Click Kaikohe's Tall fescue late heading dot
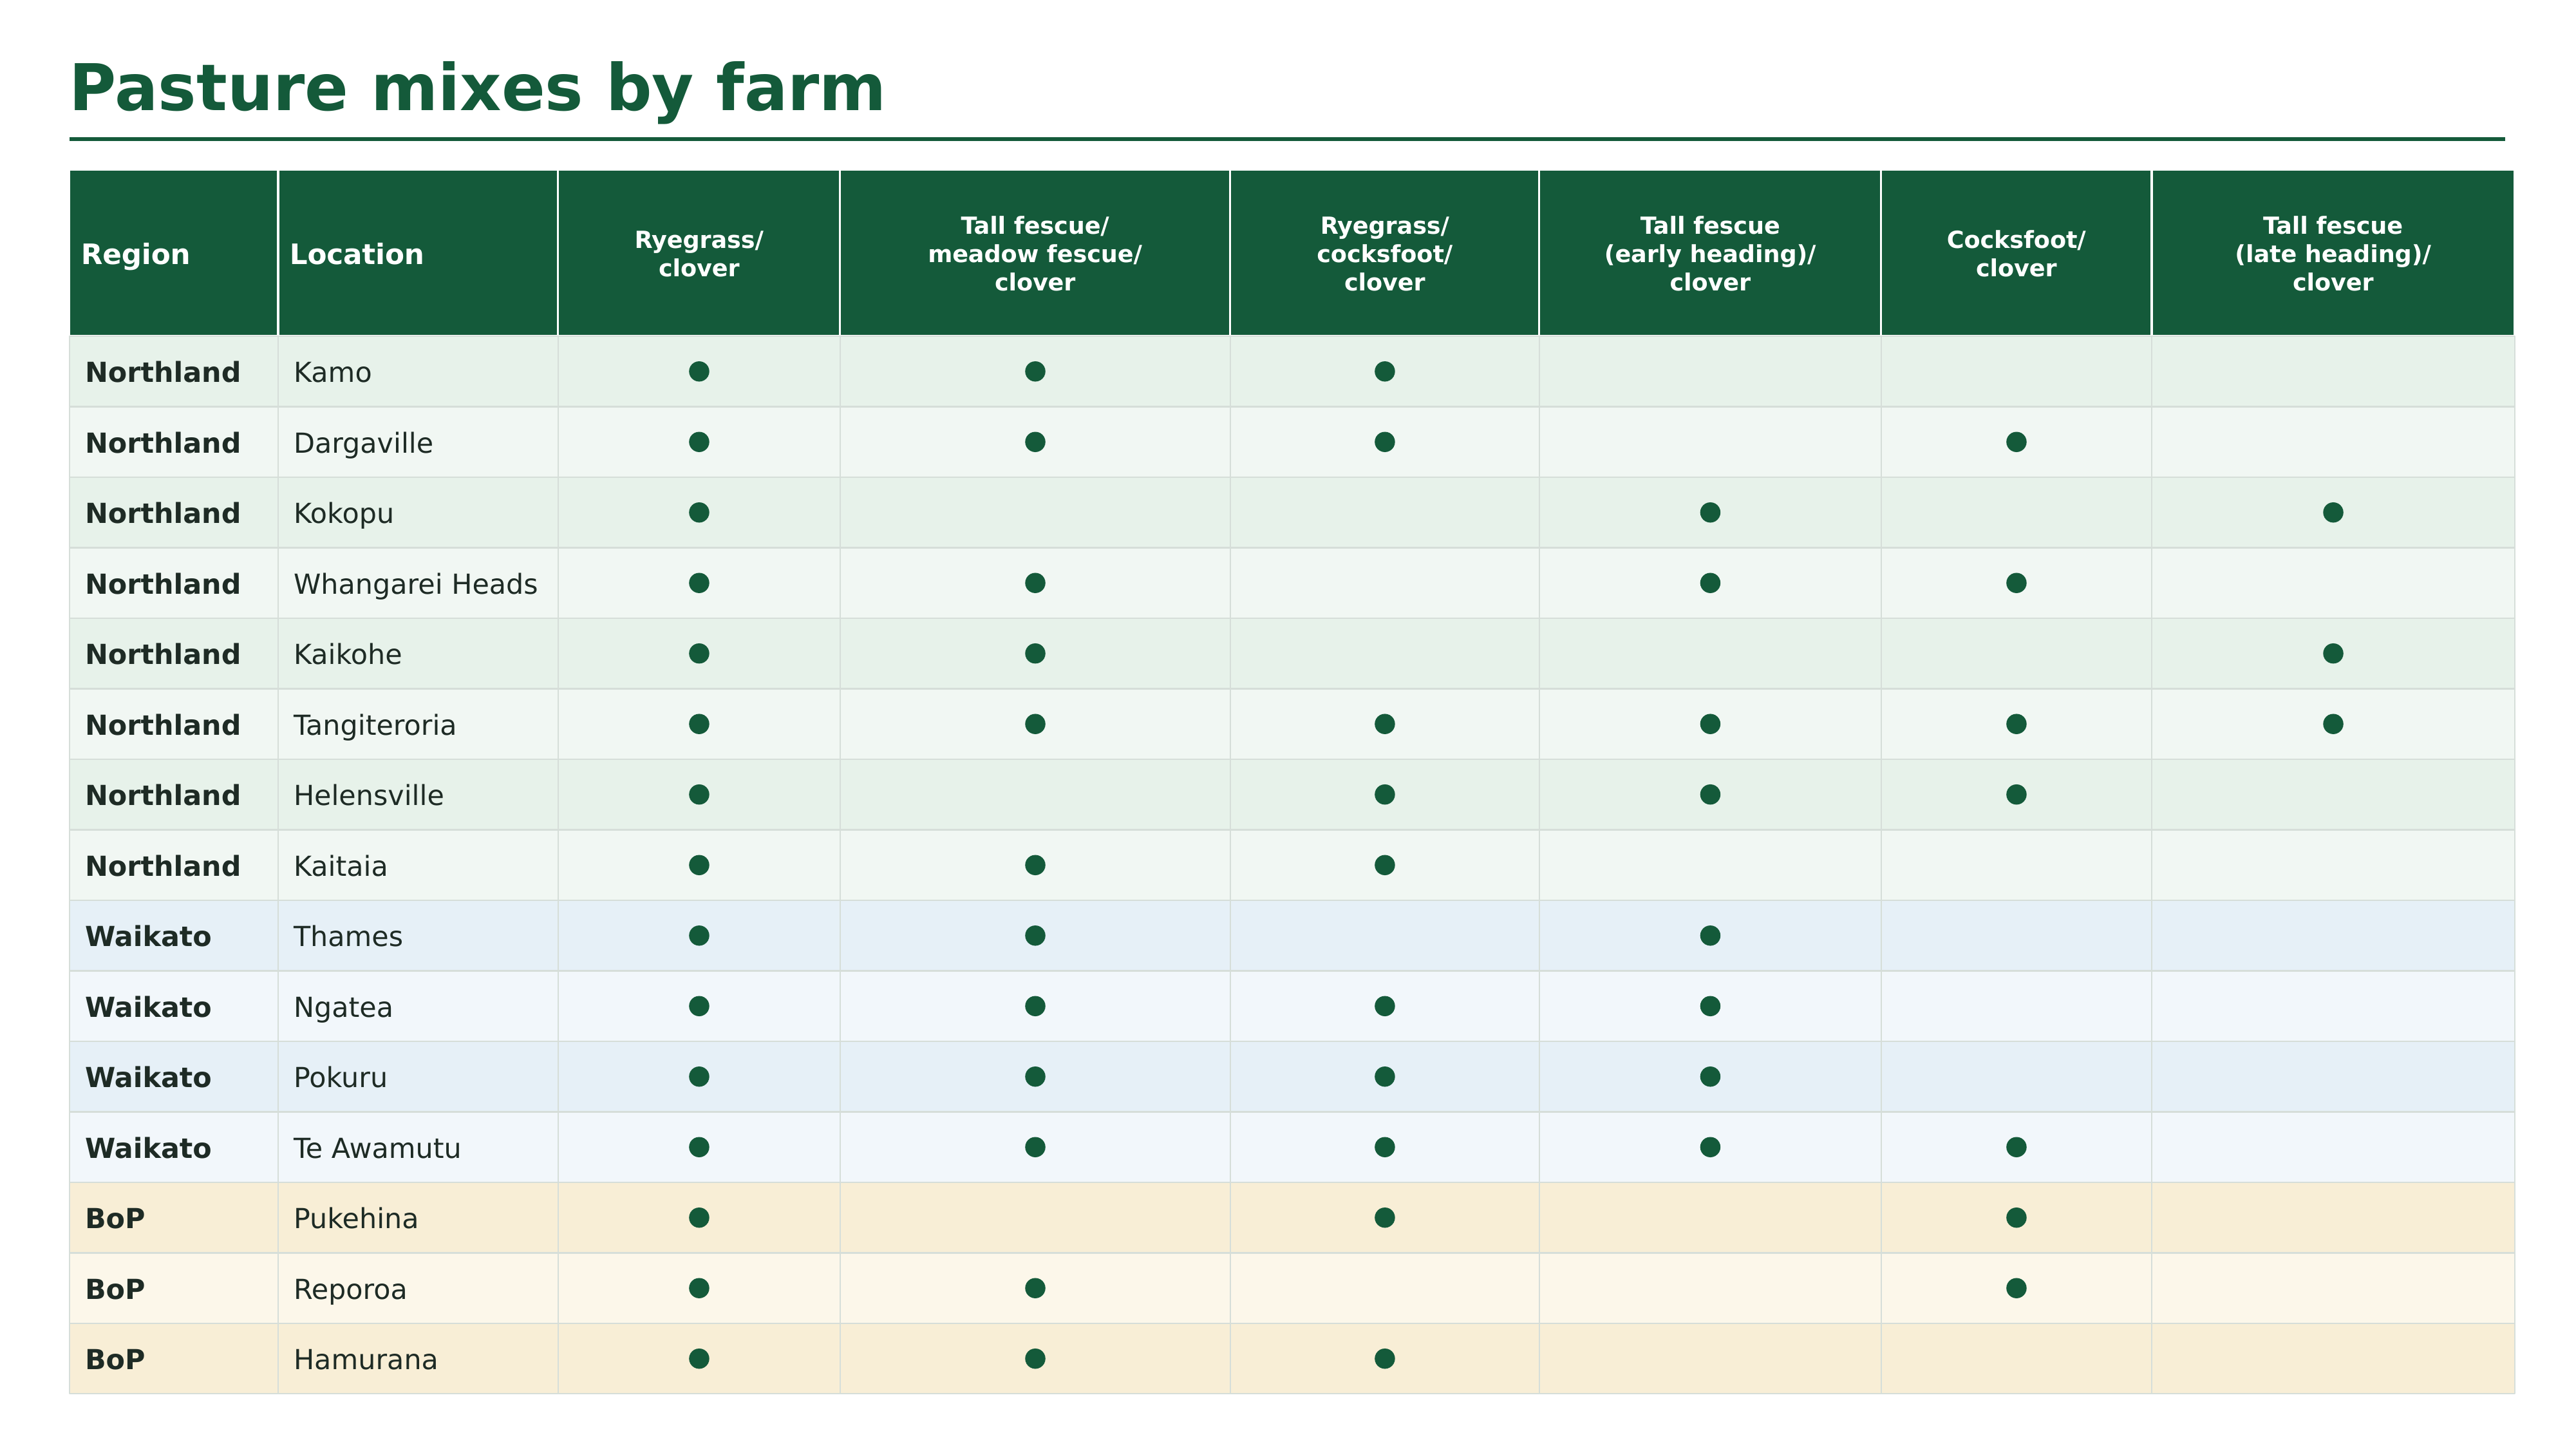2576x1449 pixels. 2332,654
